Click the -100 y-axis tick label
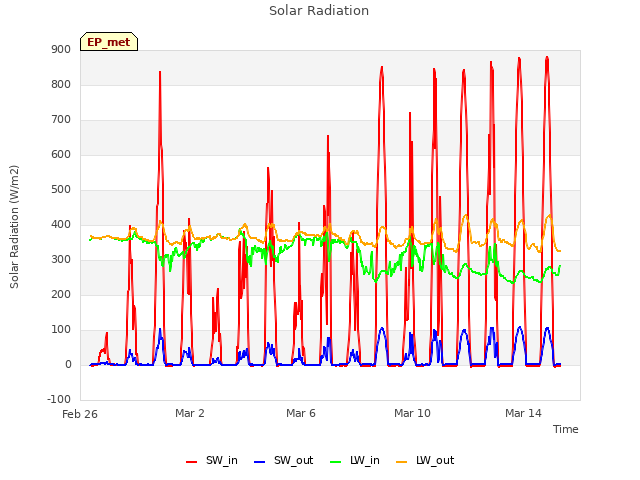 59,400
